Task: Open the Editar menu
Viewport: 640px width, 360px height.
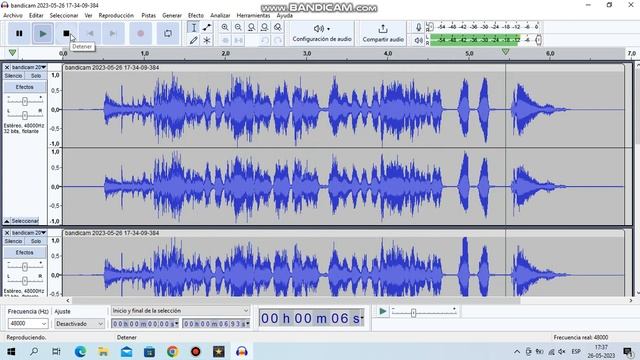Action: 36,15
